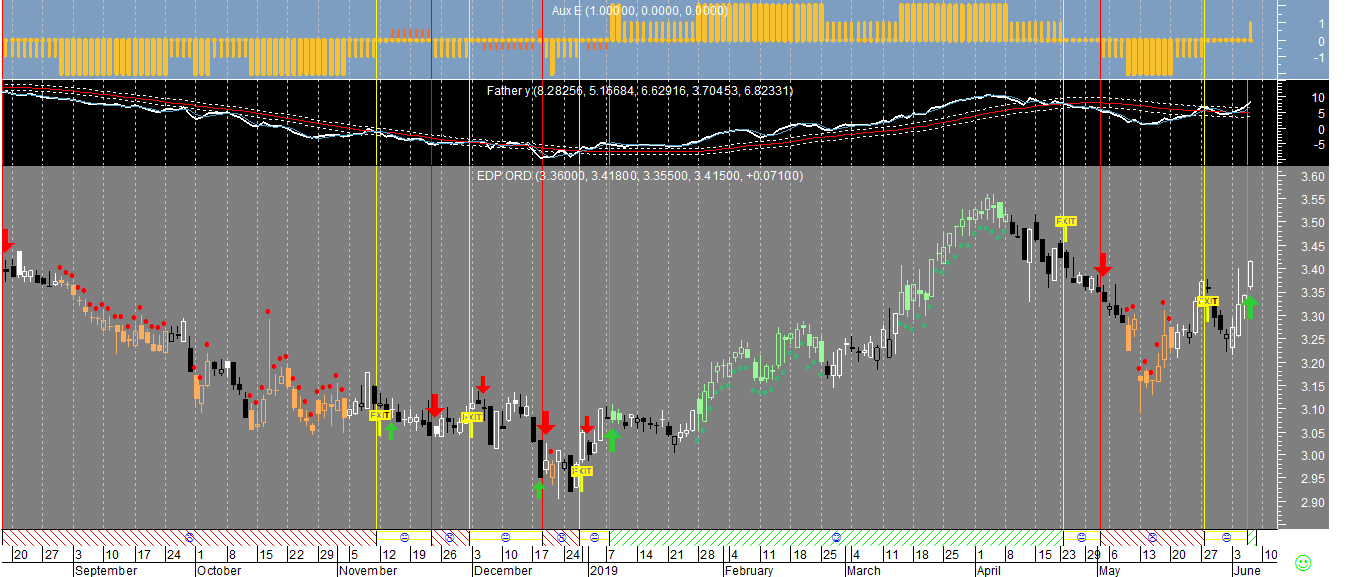Click the blue smiley above February 25 date

(837, 537)
